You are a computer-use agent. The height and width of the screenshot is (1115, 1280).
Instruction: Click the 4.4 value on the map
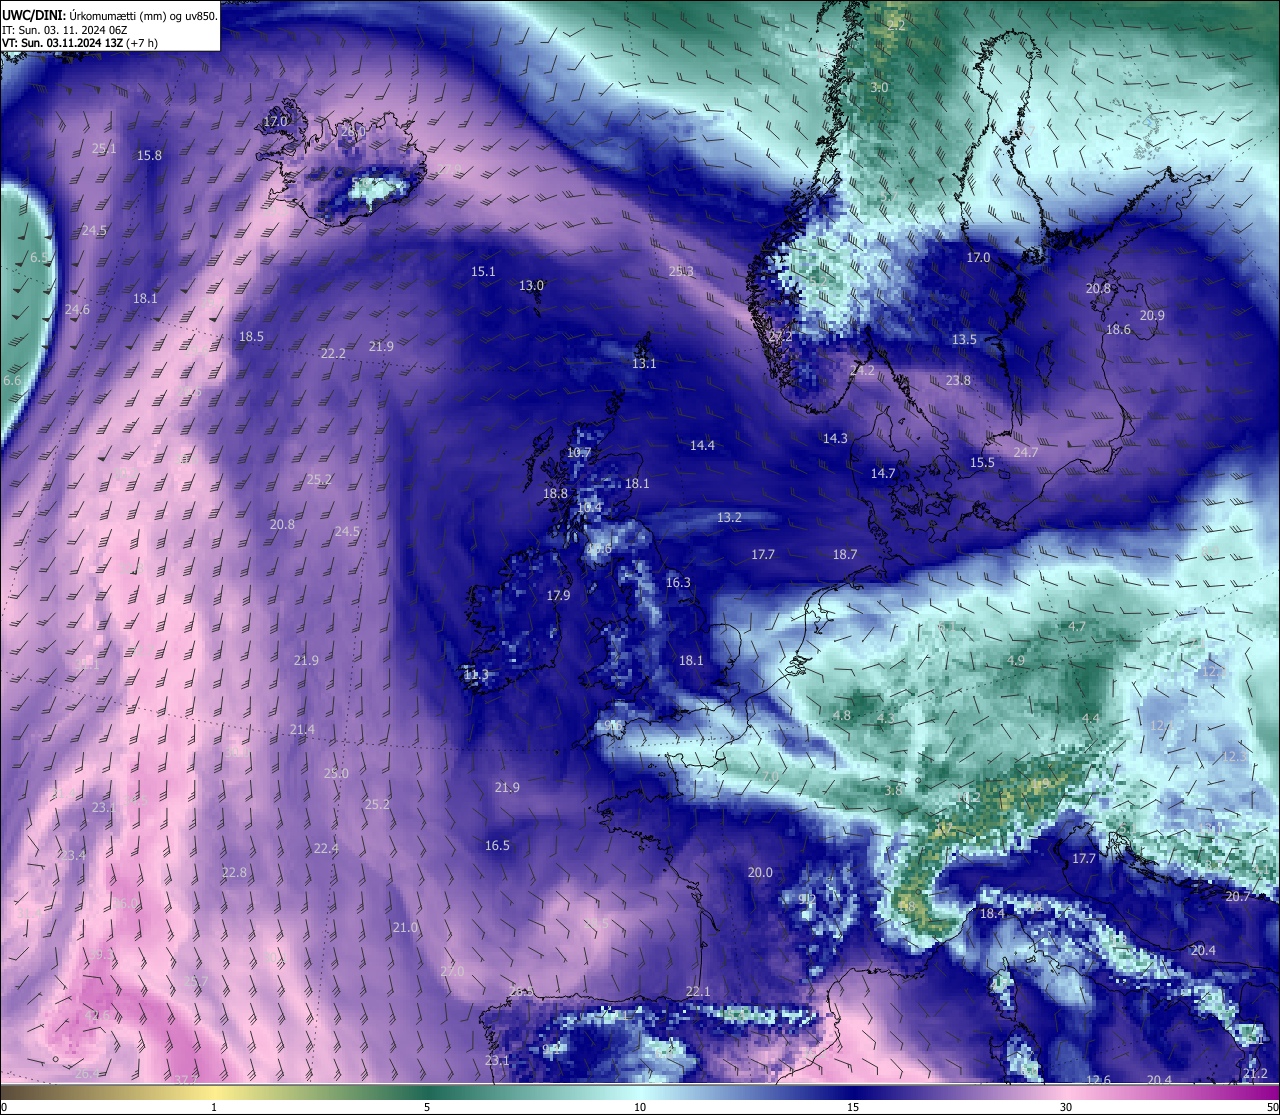[1090, 719]
